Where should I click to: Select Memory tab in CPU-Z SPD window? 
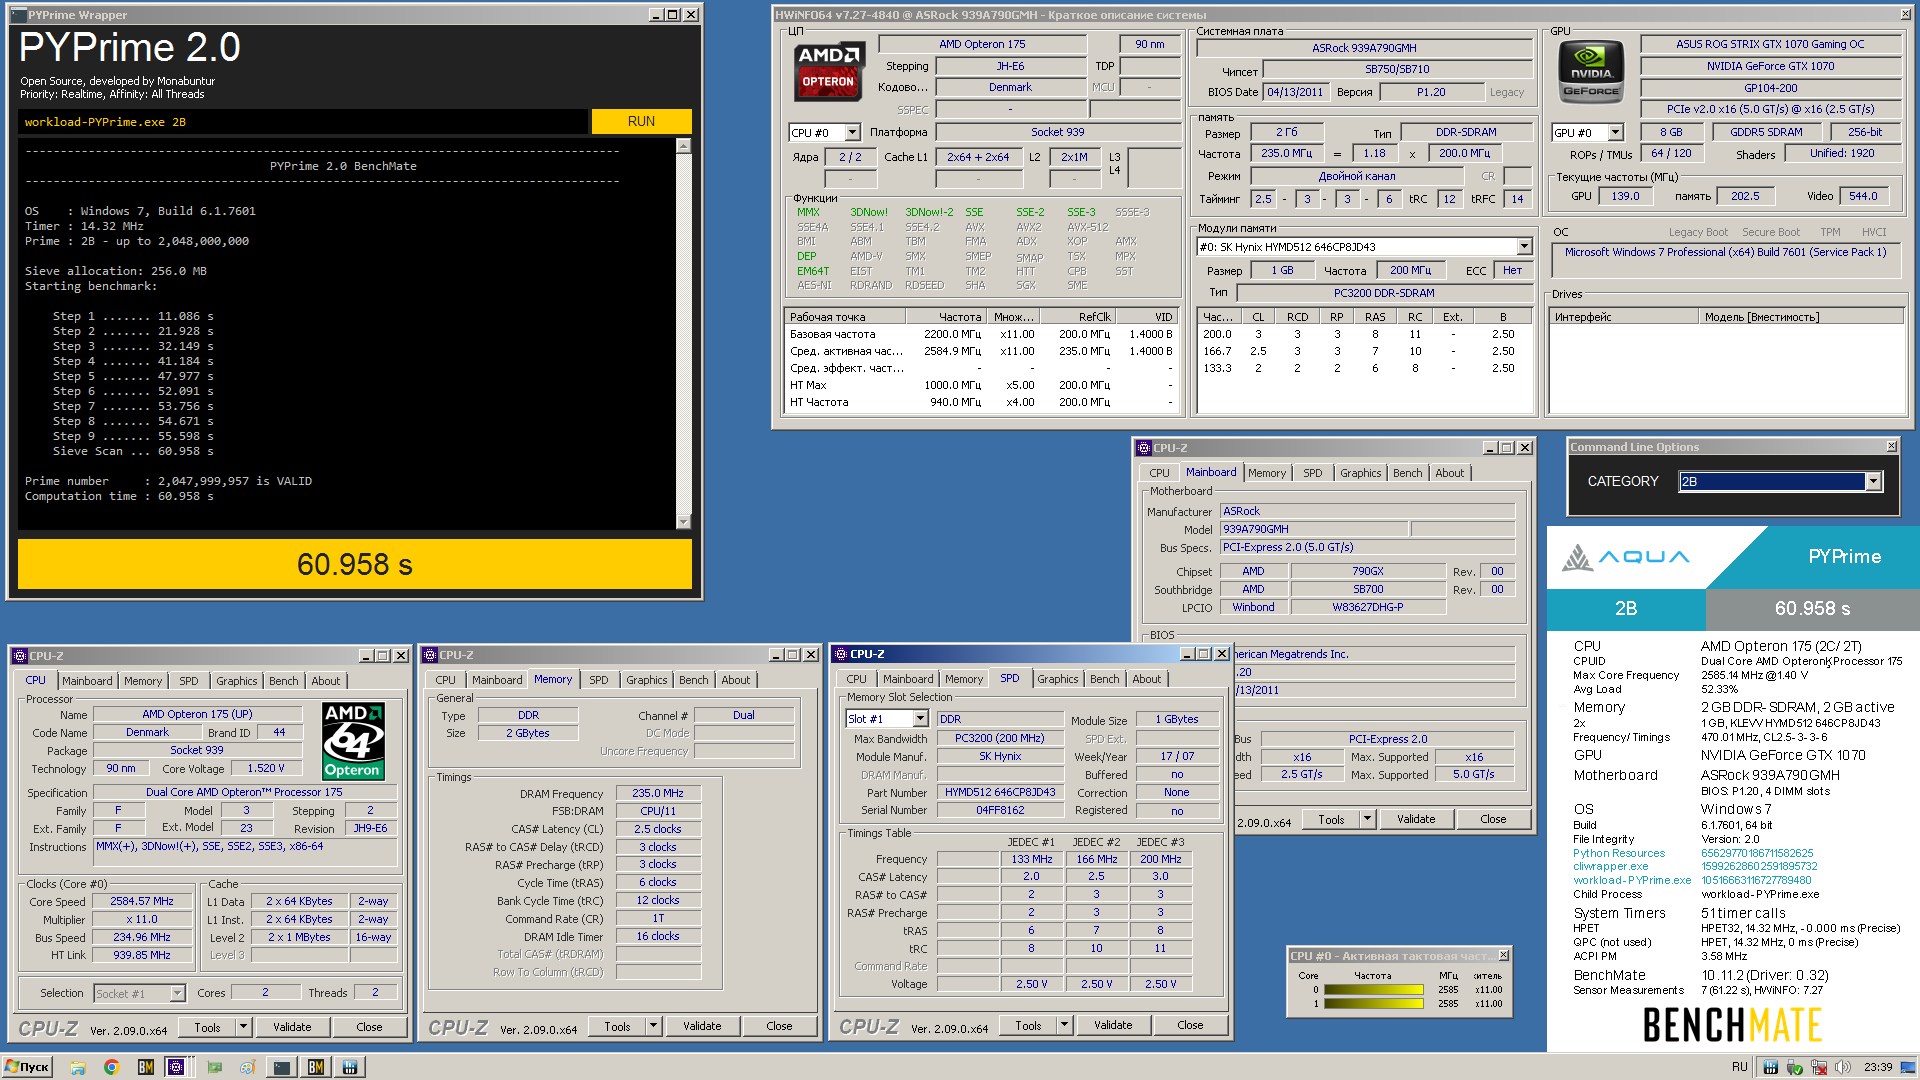963,679
